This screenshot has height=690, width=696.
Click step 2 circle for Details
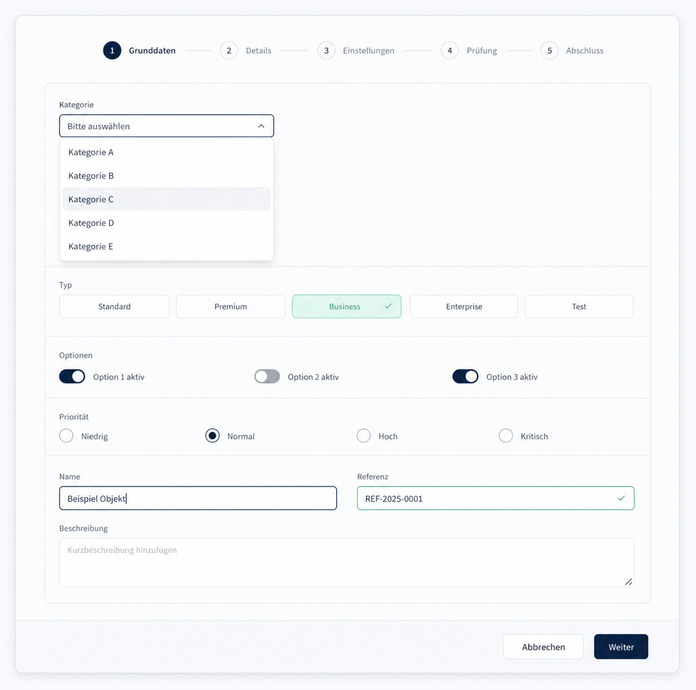[229, 51]
